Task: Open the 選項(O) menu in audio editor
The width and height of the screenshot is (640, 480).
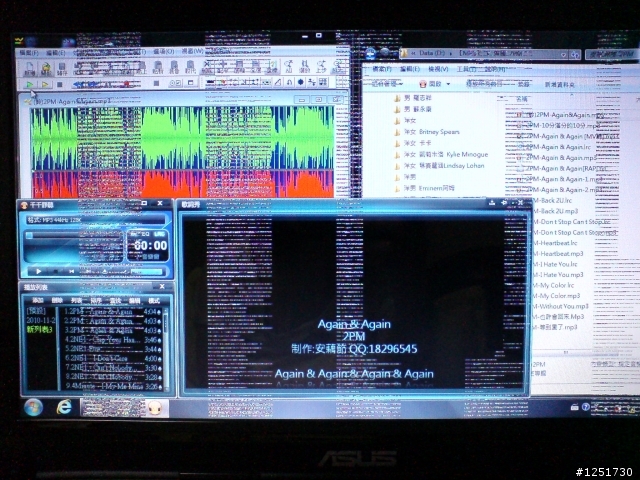Action: (x=164, y=51)
